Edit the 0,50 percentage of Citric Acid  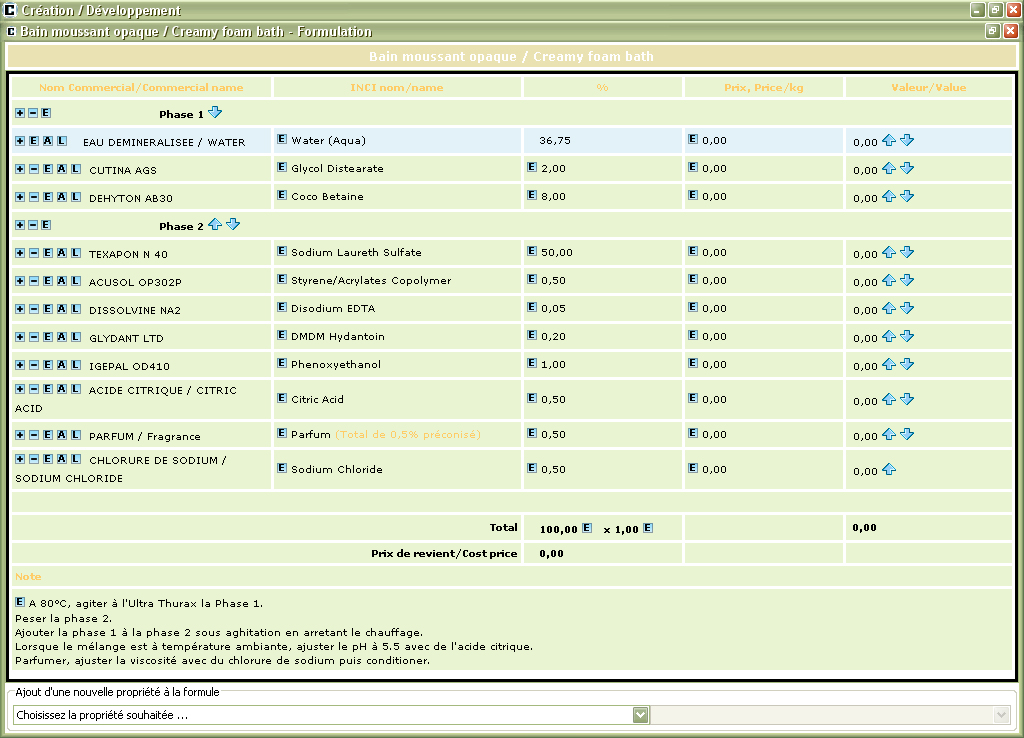pos(532,398)
